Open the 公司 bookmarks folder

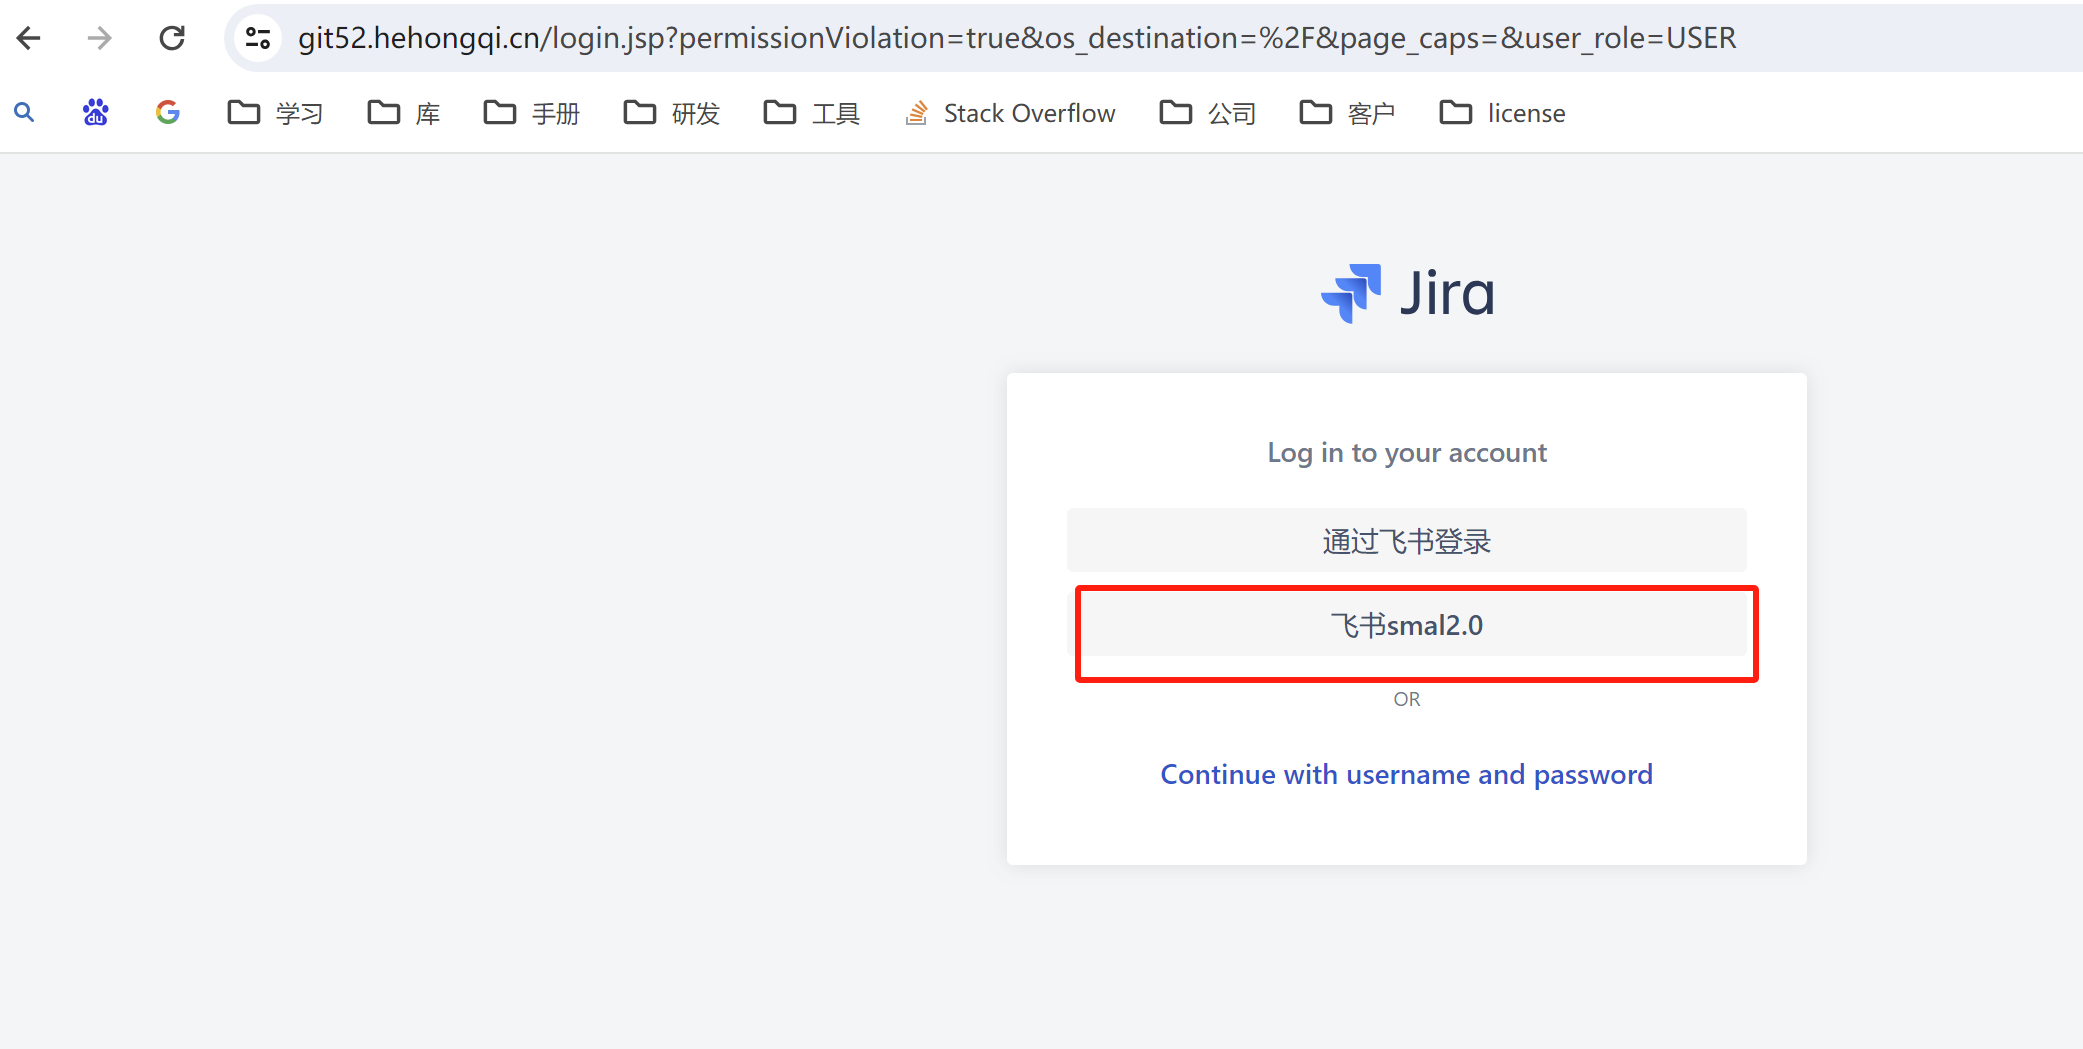tap(1208, 113)
